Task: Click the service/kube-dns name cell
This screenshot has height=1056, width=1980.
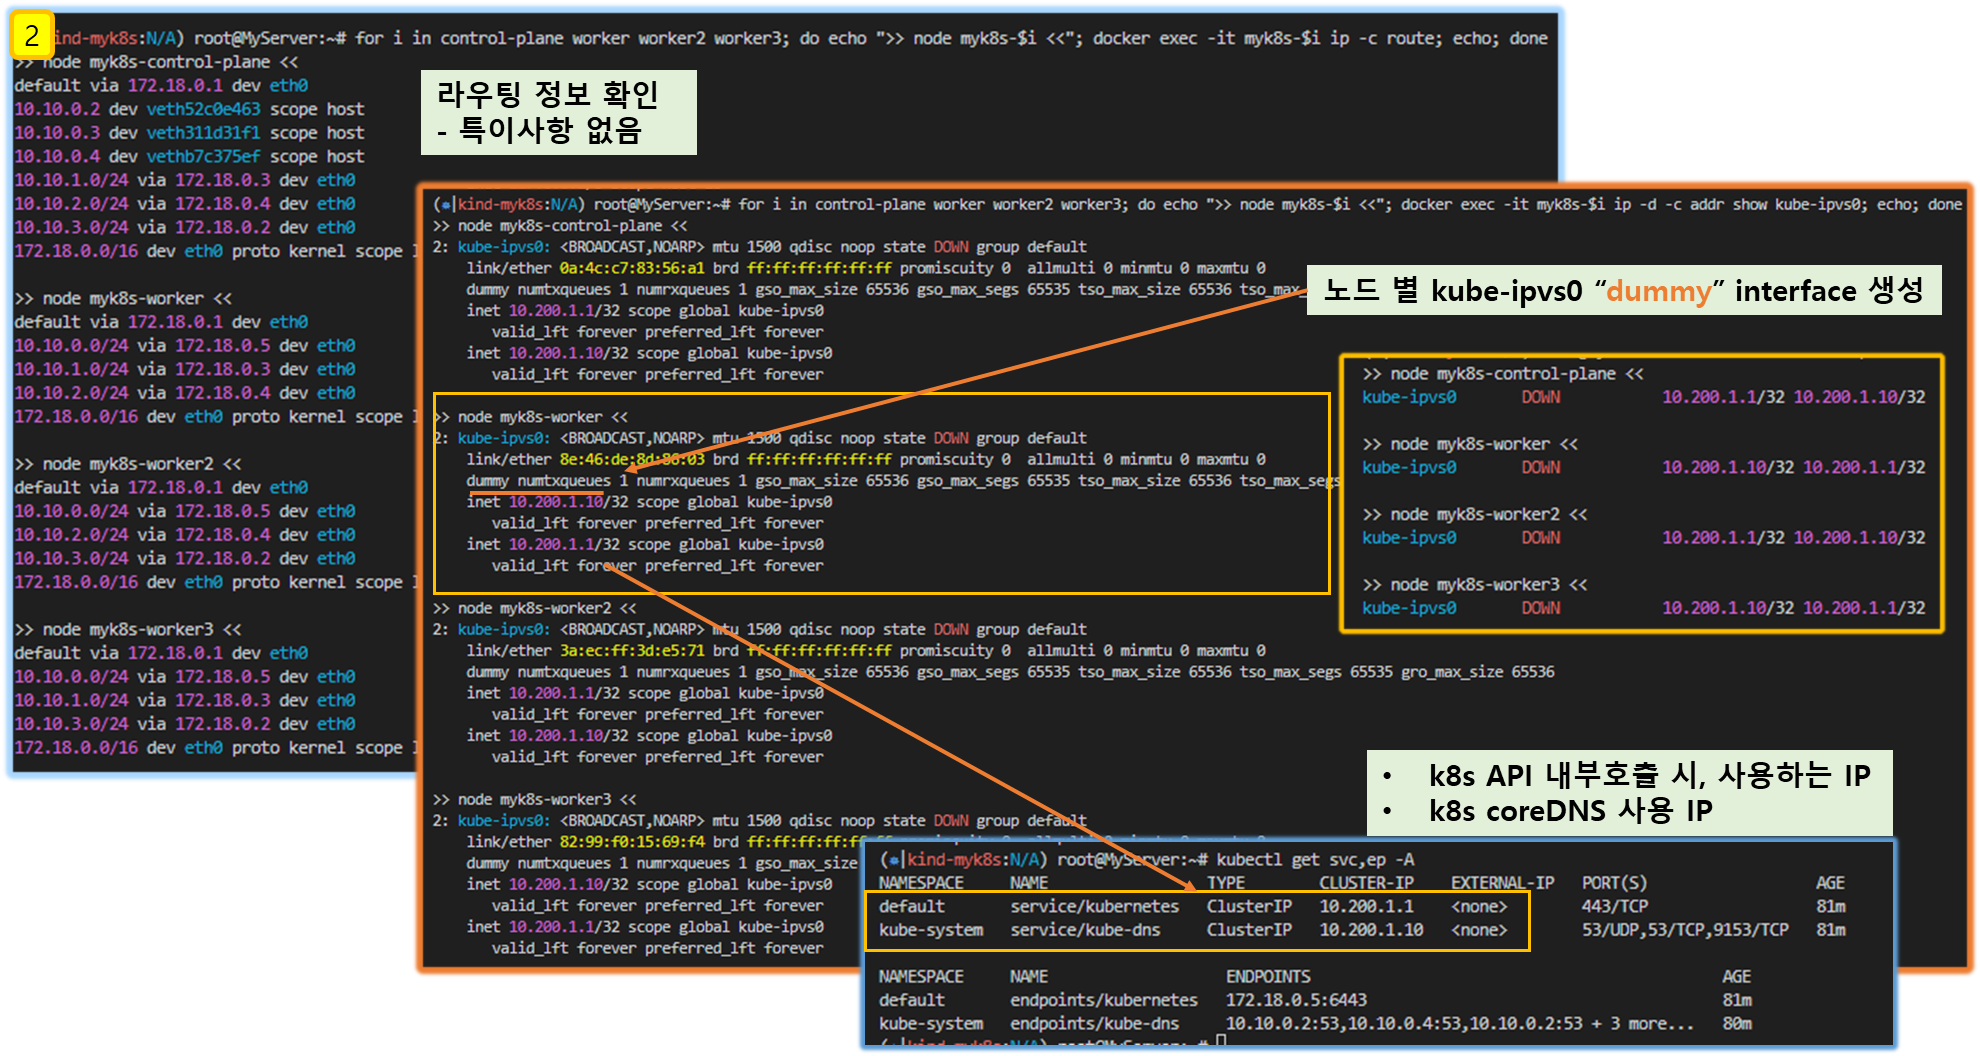Action: coord(1085,930)
